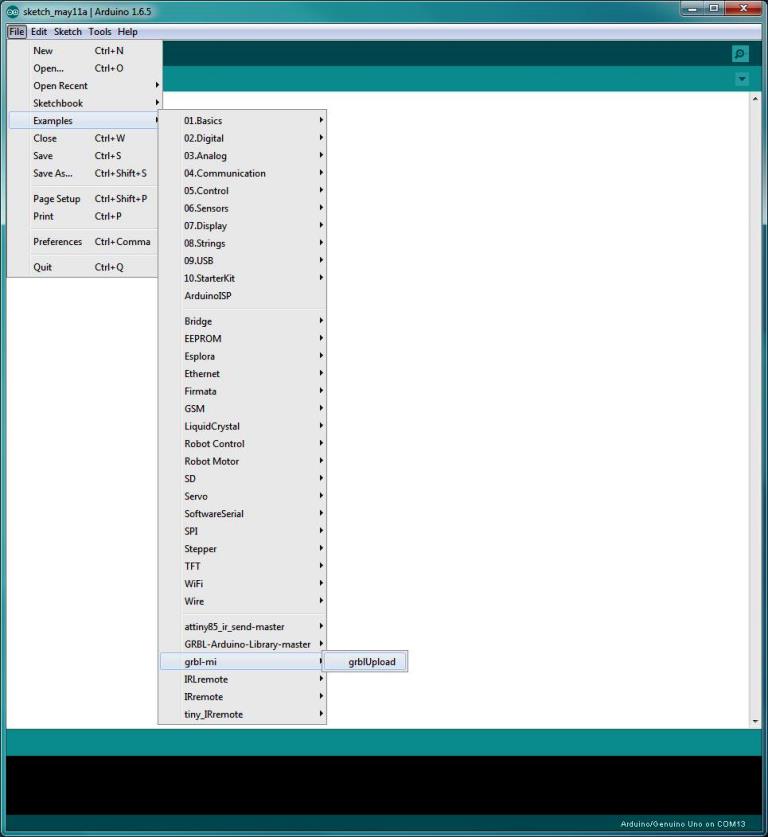This screenshot has width=768, height=837.
Task: Select the ArduinoISP example
Action: click(242, 296)
